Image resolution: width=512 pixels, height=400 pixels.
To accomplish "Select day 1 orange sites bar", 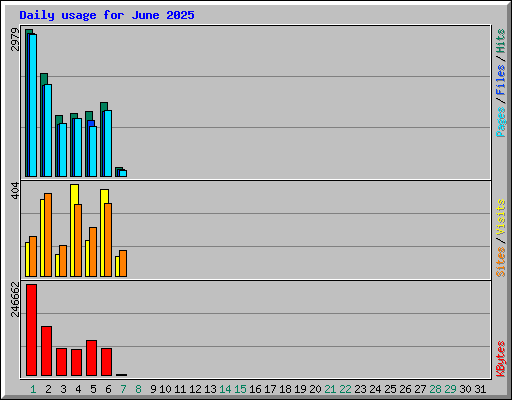I will coord(33,257).
